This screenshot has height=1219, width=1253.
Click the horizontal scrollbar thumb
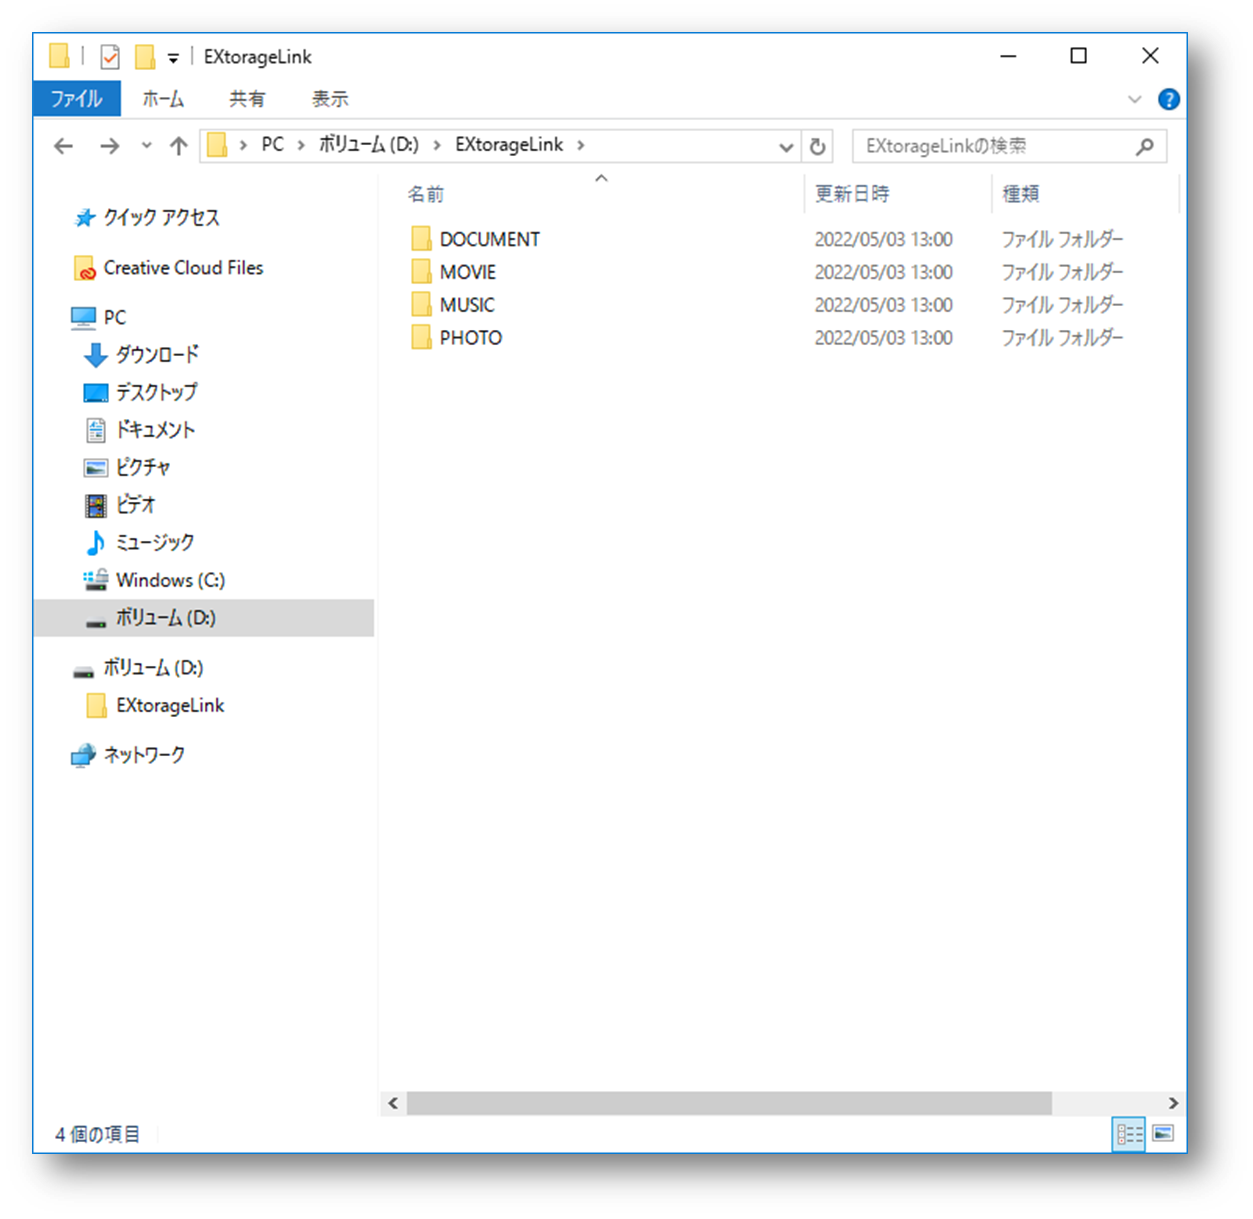[x=729, y=1103]
